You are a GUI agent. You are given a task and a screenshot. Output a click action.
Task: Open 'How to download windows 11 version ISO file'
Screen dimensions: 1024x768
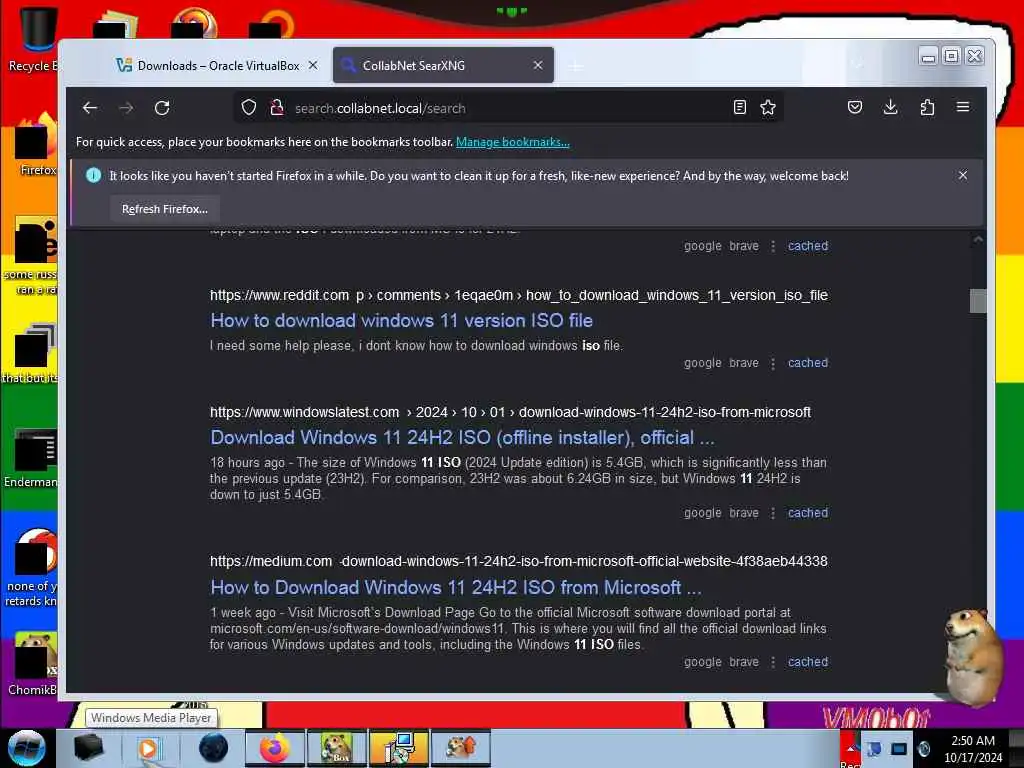(402, 321)
